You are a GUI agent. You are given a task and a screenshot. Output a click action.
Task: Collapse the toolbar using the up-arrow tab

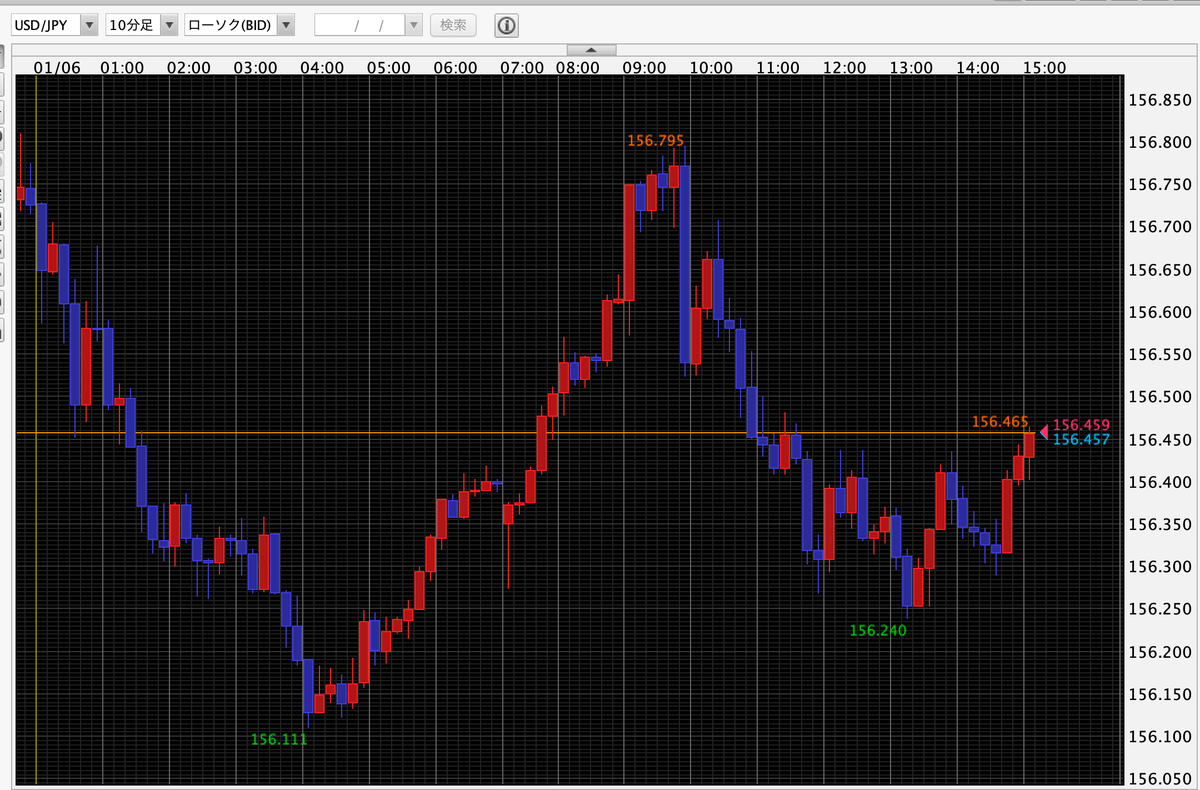tap(590, 48)
